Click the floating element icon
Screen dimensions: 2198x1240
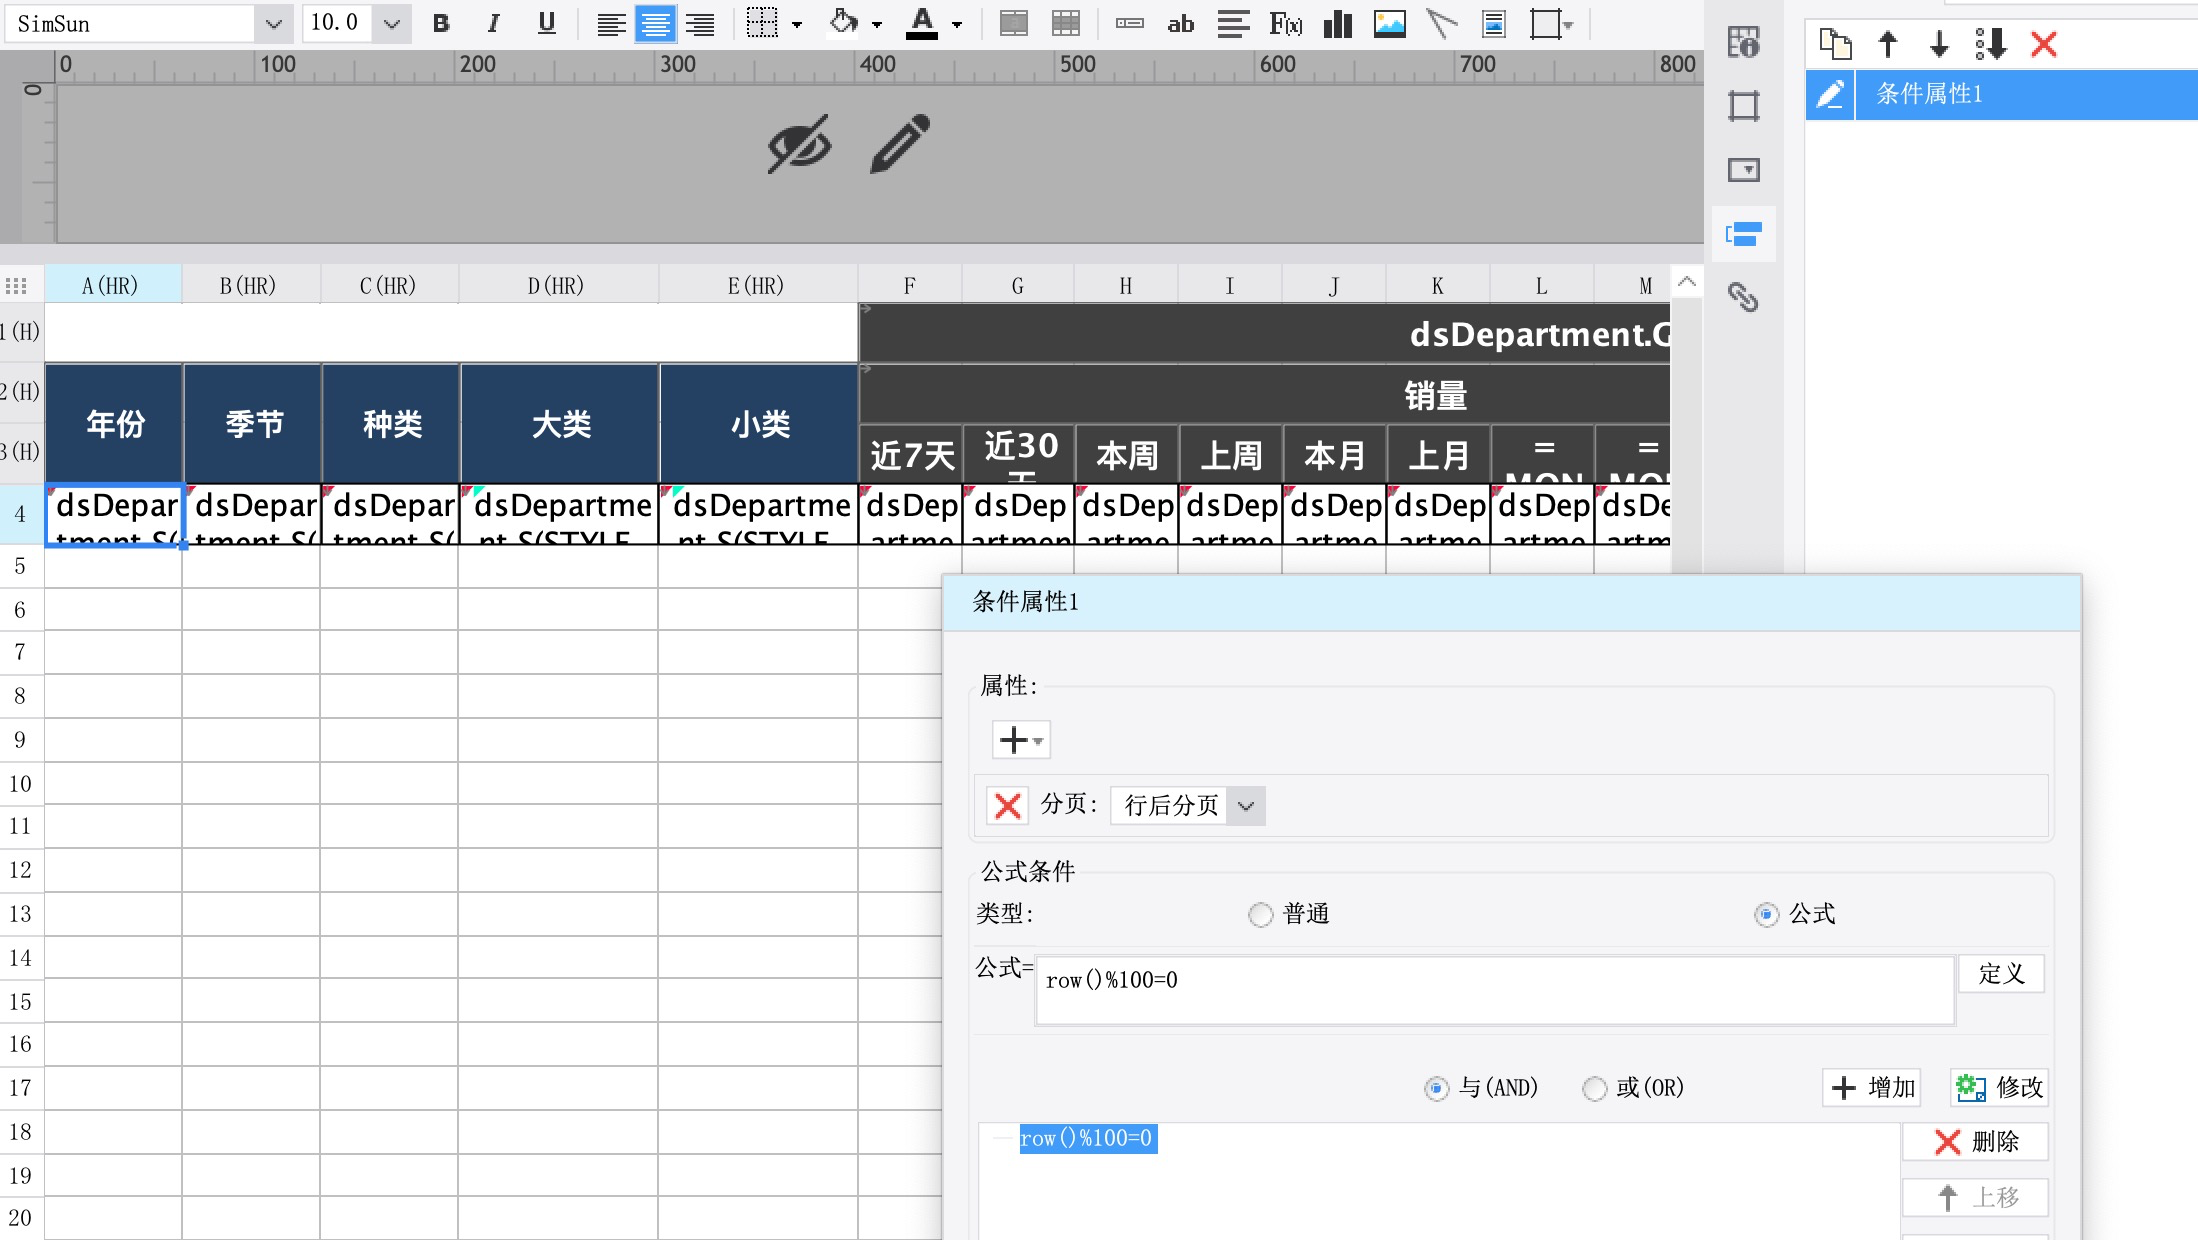coord(1545,23)
